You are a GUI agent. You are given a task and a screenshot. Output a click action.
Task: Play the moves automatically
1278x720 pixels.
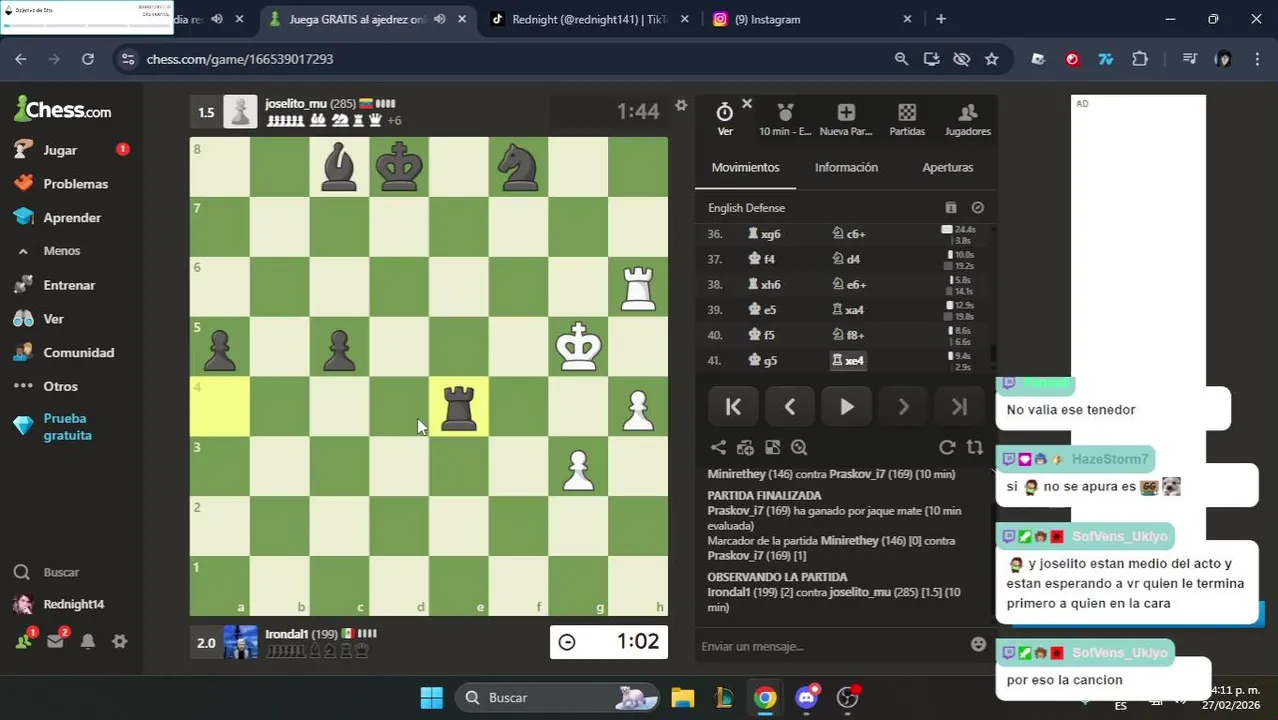846,407
